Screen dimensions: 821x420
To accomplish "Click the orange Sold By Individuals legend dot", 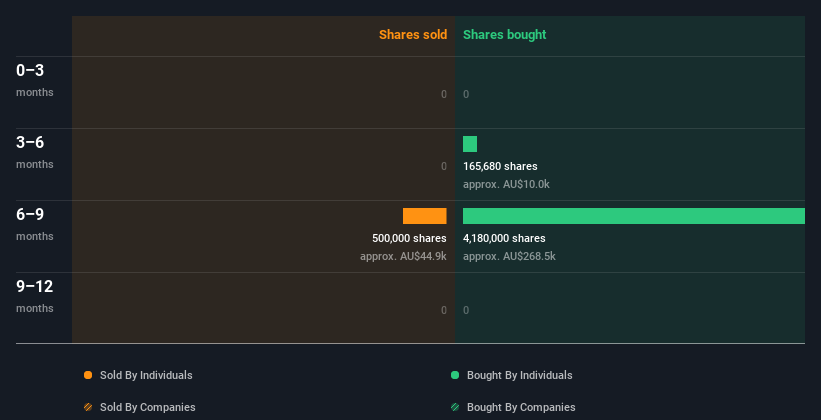I will pyautogui.click(x=88, y=375).
